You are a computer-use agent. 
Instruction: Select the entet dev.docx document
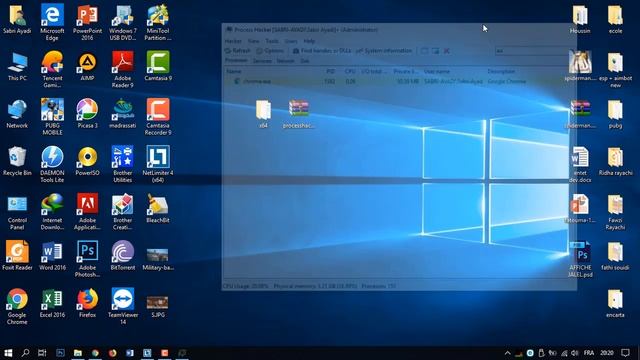point(580,164)
